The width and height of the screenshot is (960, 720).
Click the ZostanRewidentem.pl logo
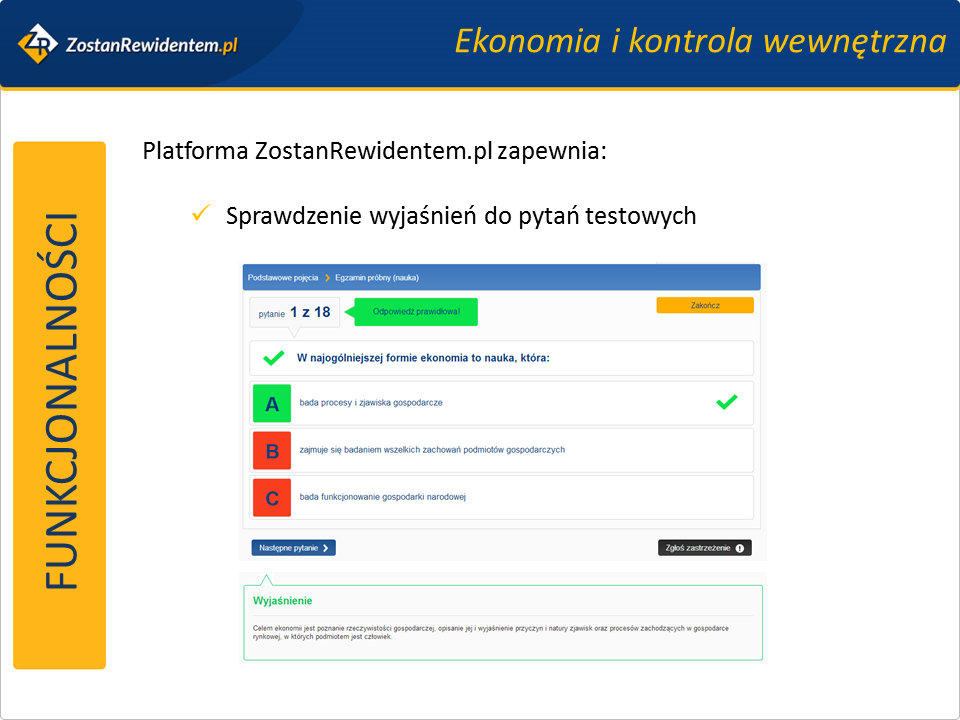pos(127,44)
